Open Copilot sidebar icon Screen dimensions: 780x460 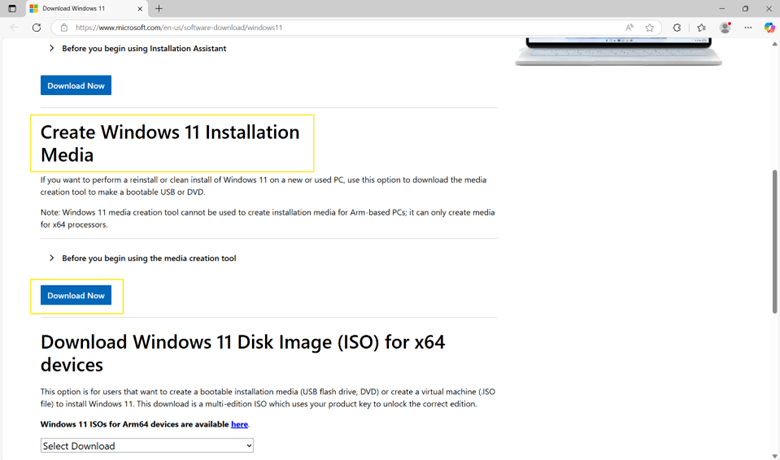click(769, 27)
